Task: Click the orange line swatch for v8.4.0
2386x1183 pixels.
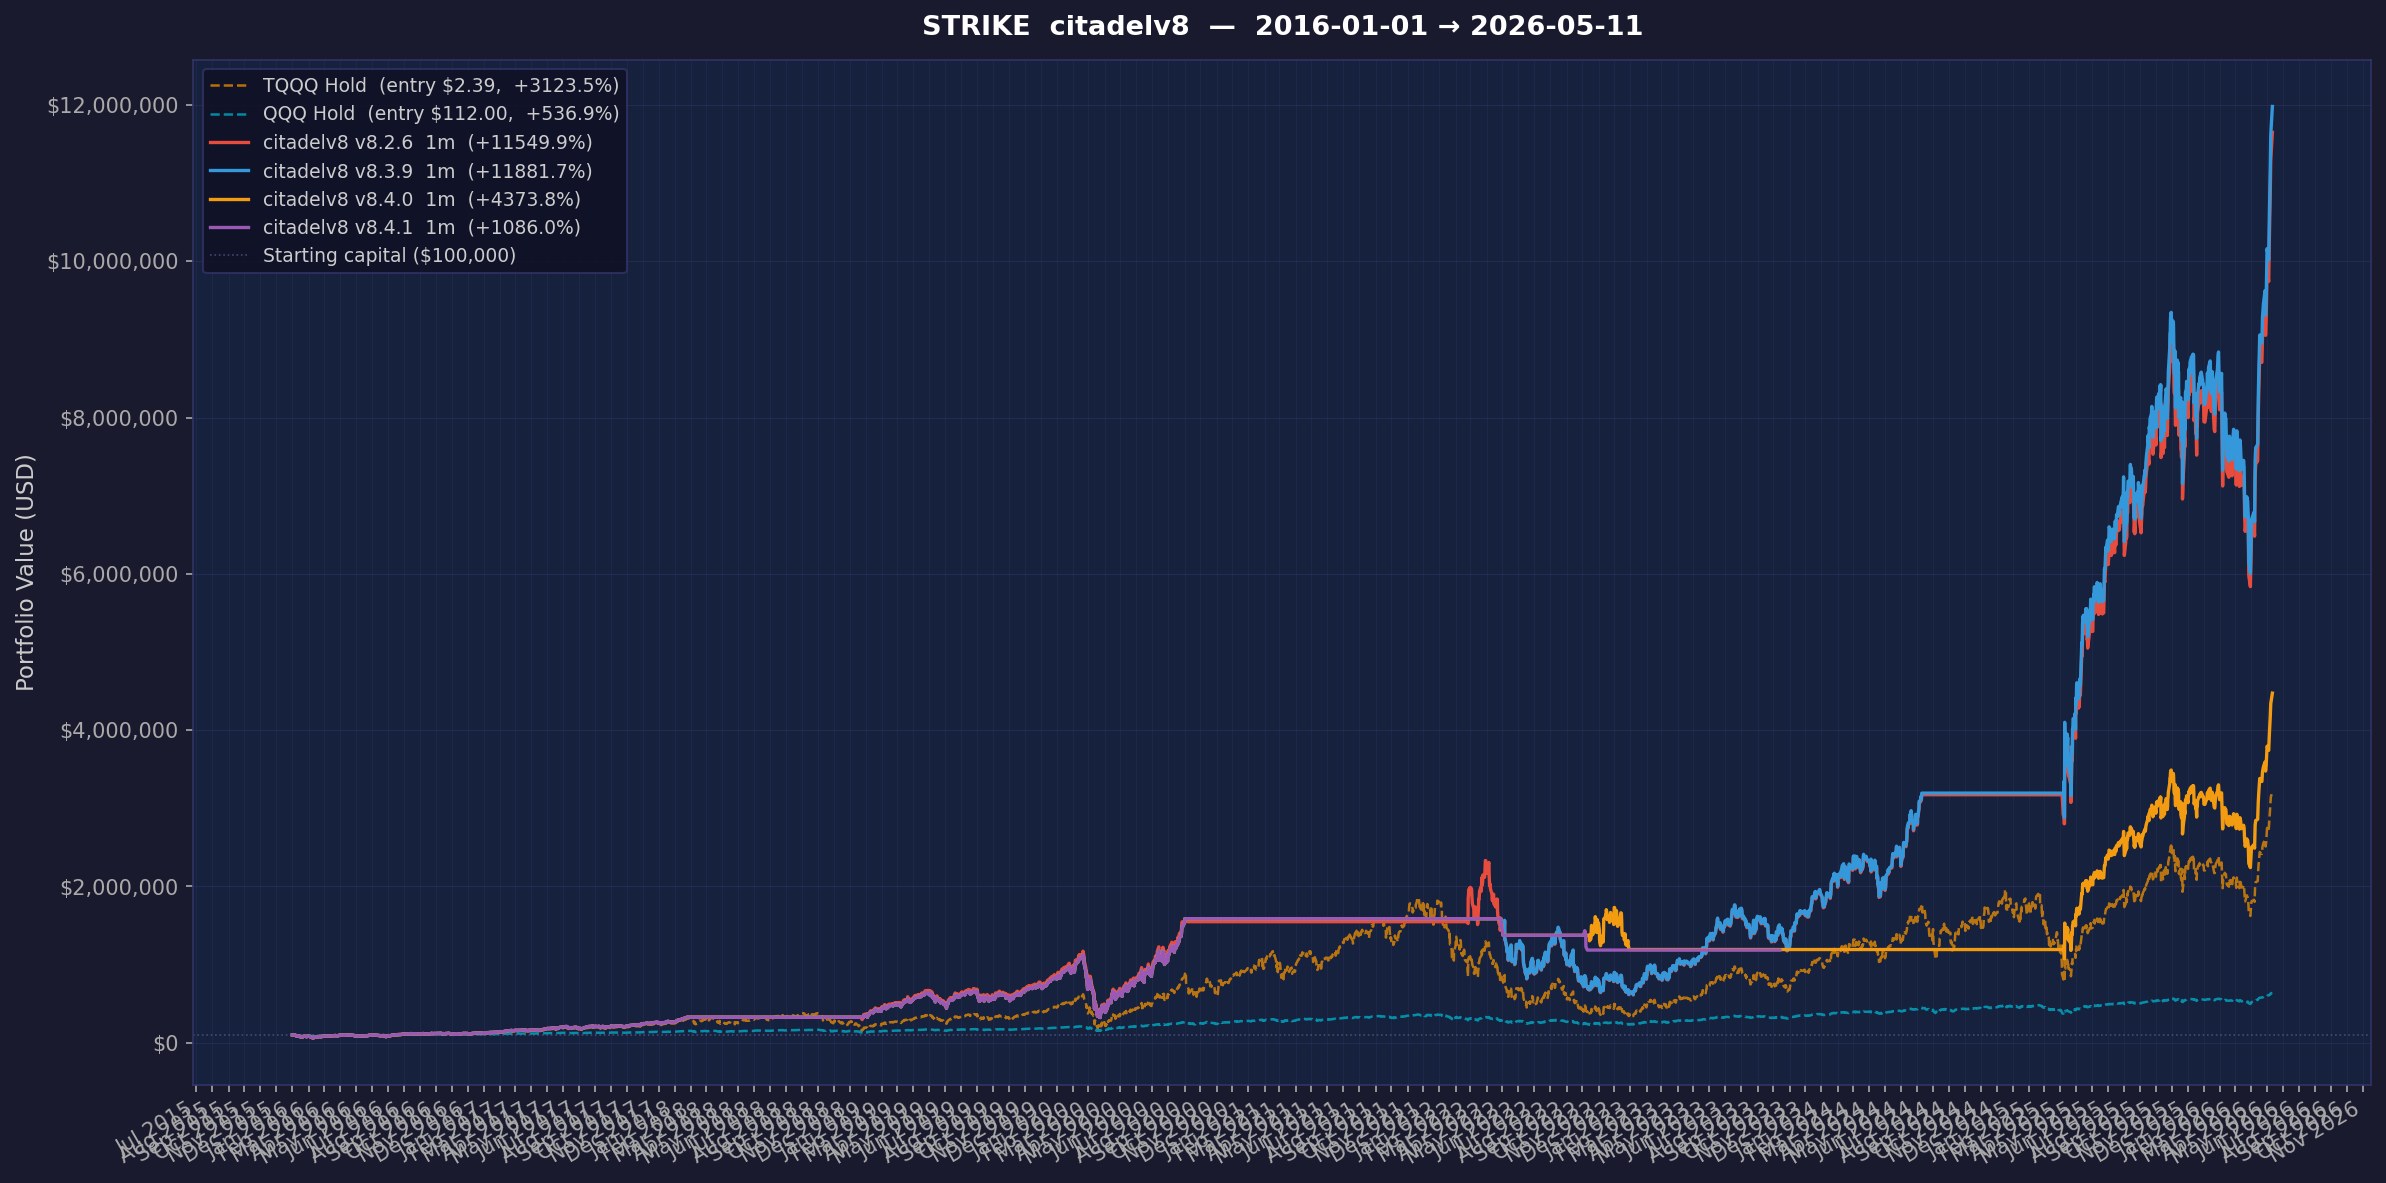Action: [x=229, y=199]
